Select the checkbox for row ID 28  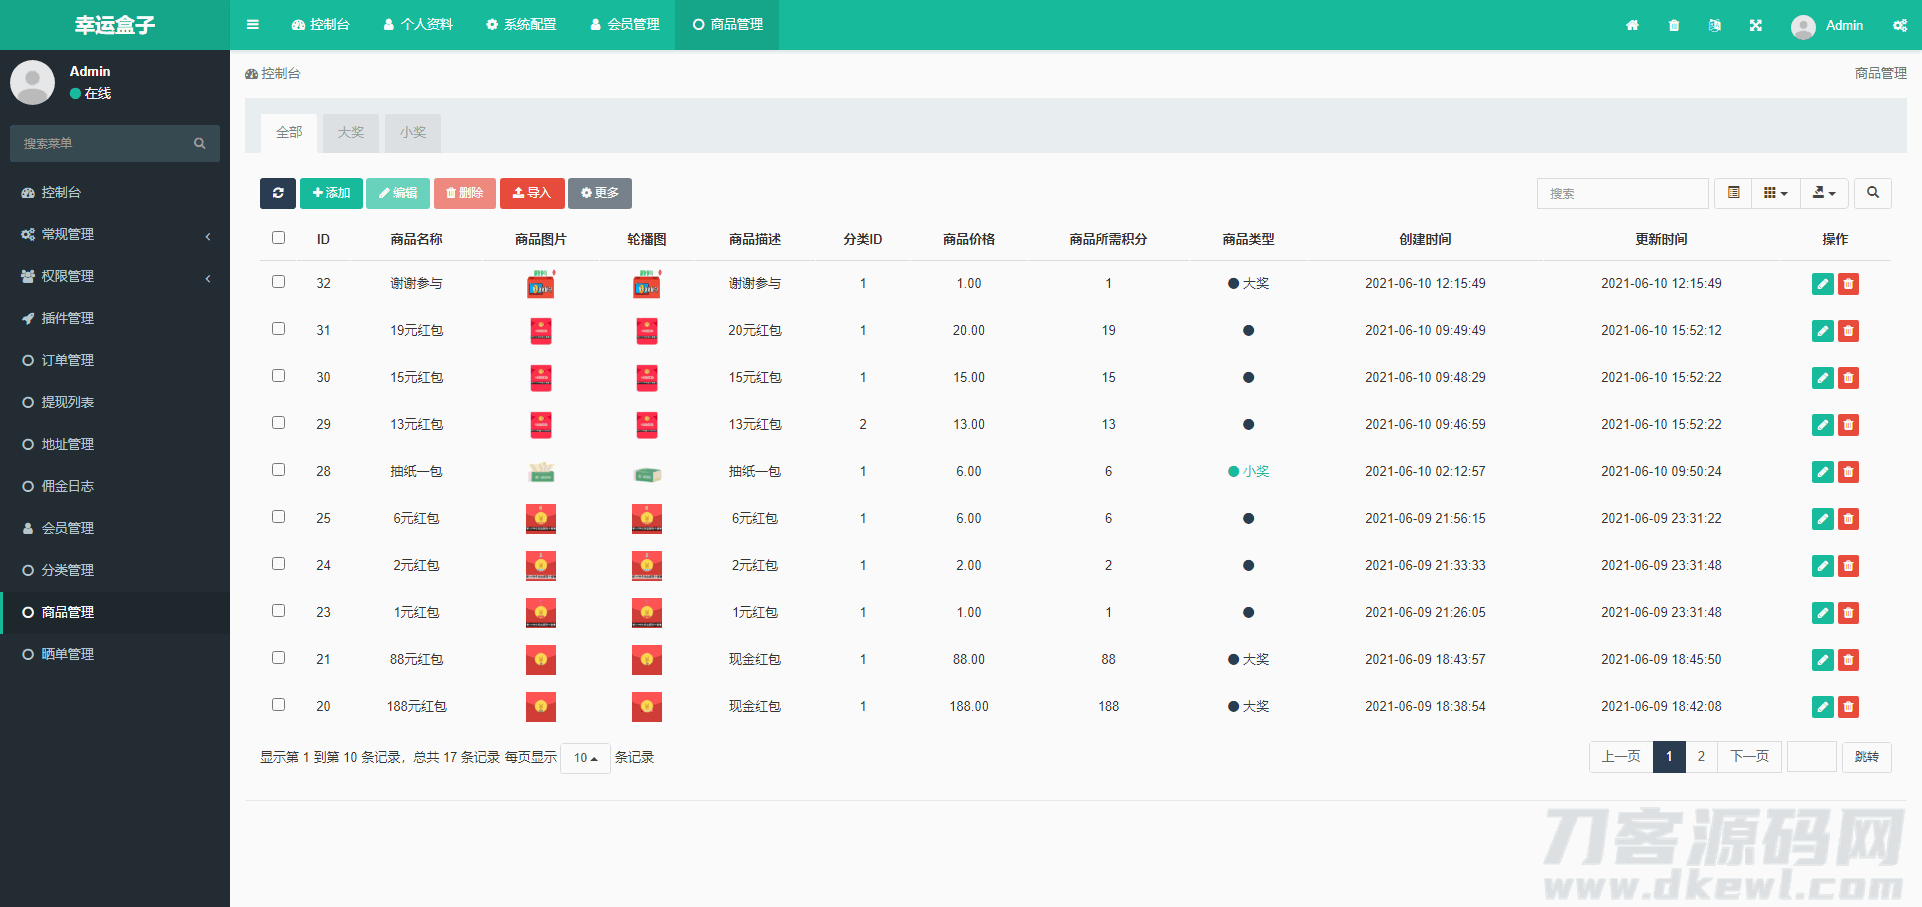click(279, 470)
